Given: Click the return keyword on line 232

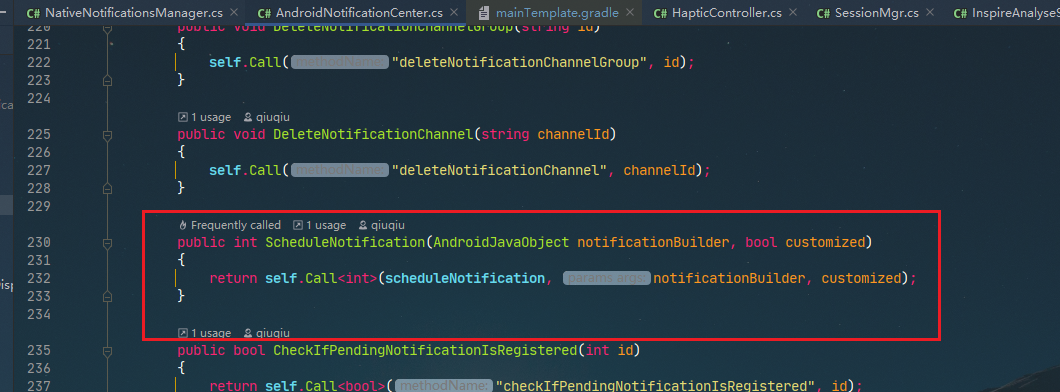Looking at the screenshot, I should [x=233, y=278].
